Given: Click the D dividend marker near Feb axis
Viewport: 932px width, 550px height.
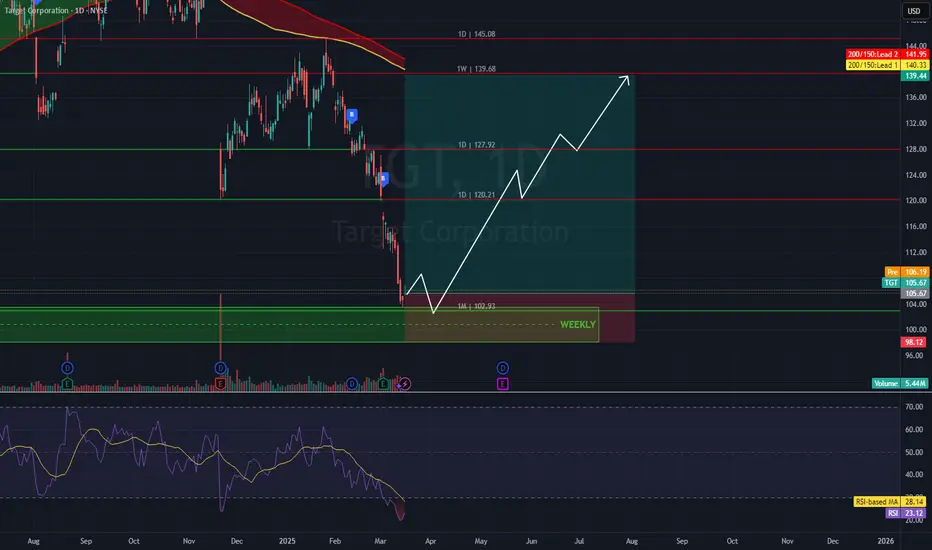Looking at the screenshot, I should coord(352,384).
